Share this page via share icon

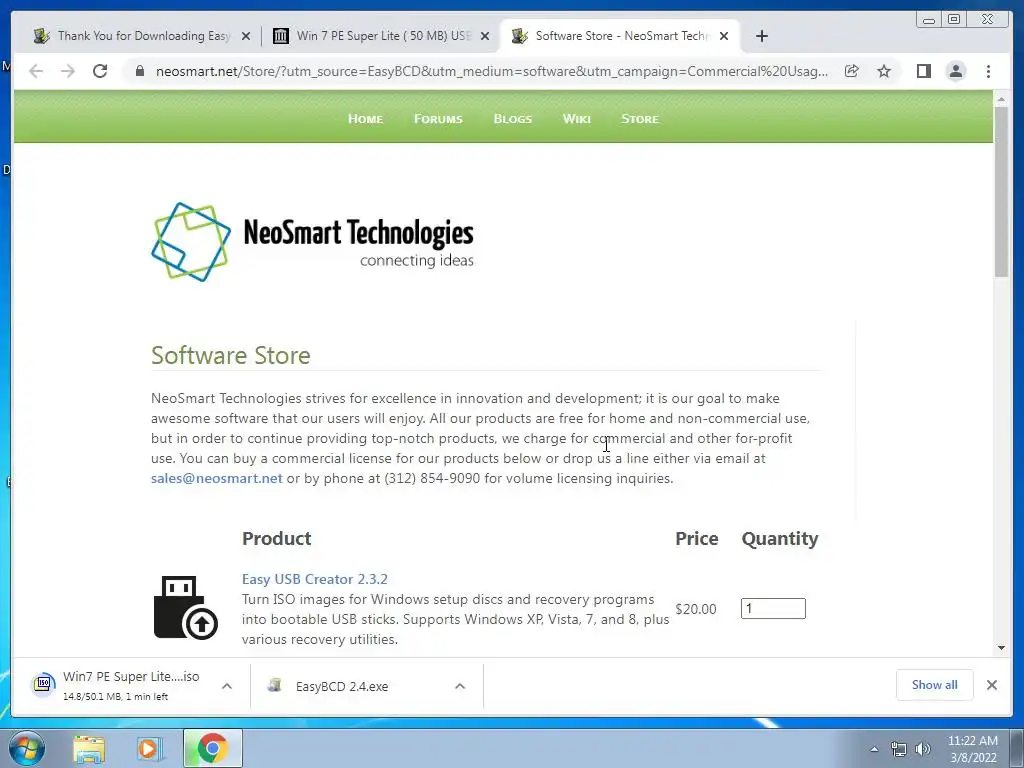tap(852, 71)
